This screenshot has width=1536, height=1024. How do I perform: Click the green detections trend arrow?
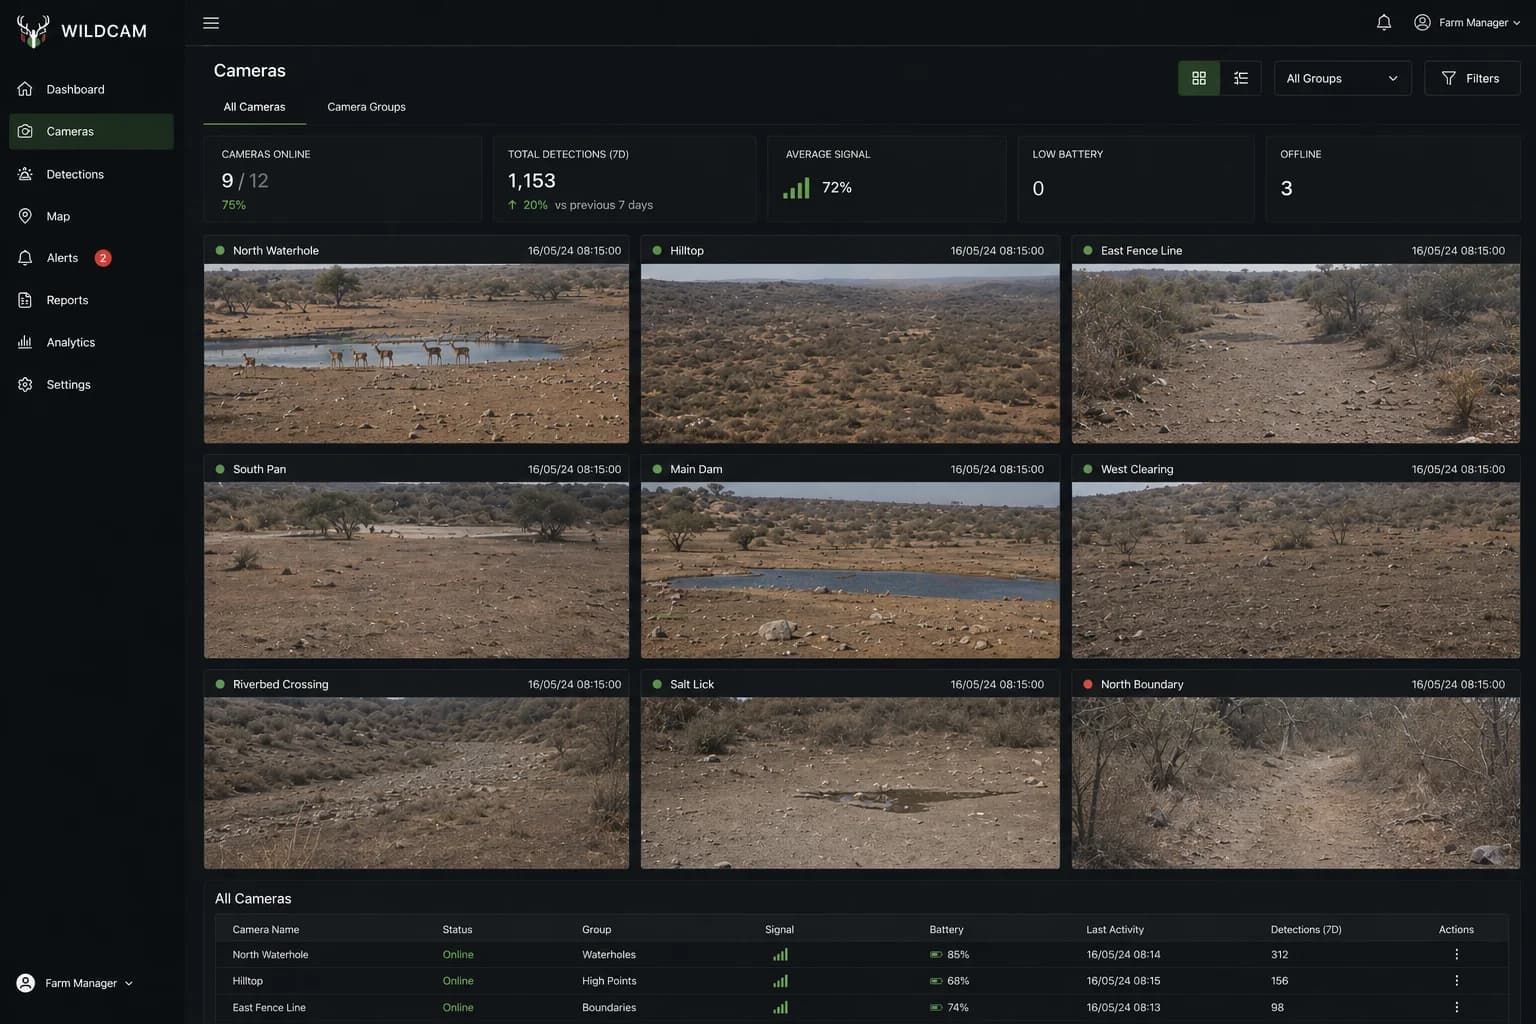[x=513, y=205]
